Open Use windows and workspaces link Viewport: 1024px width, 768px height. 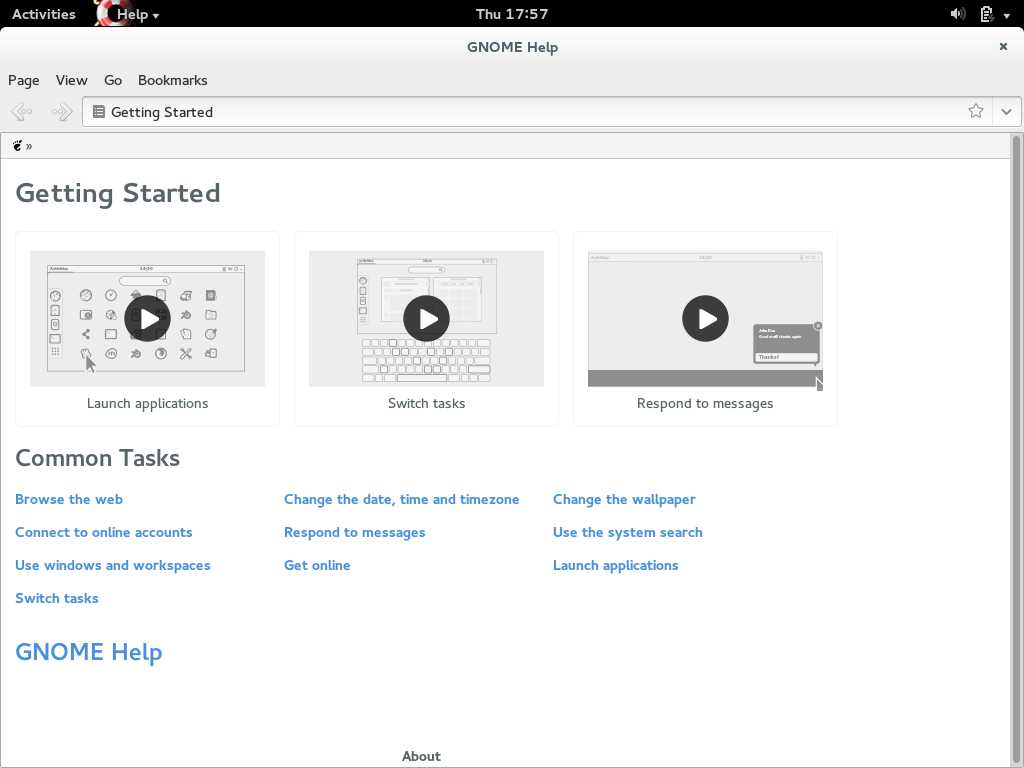pyautogui.click(x=112, y=566)
